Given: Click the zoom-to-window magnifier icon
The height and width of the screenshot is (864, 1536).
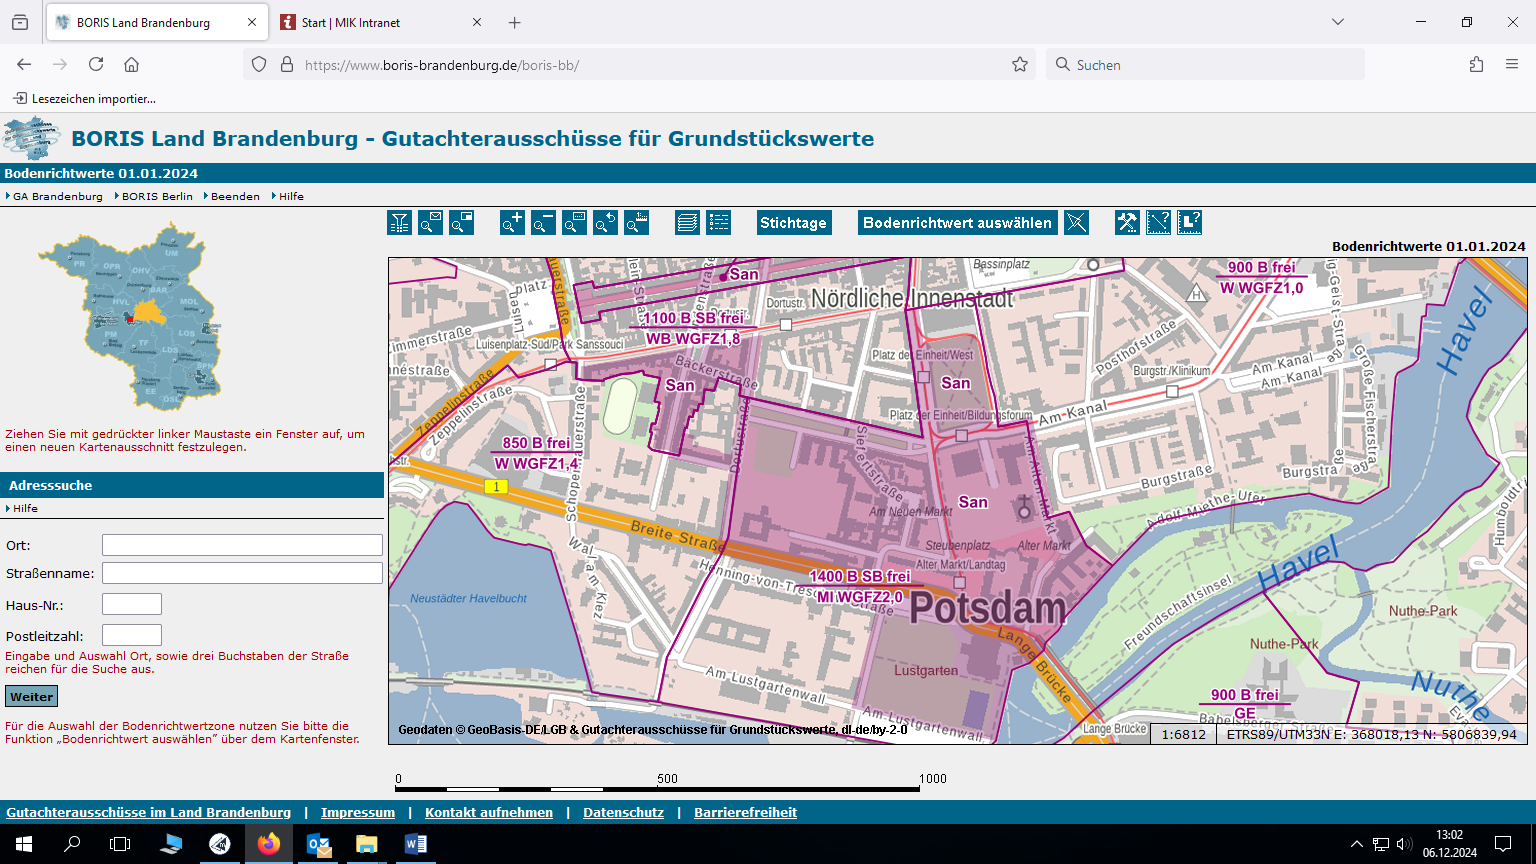Looking at the screenshot, I should click(574, 222).
